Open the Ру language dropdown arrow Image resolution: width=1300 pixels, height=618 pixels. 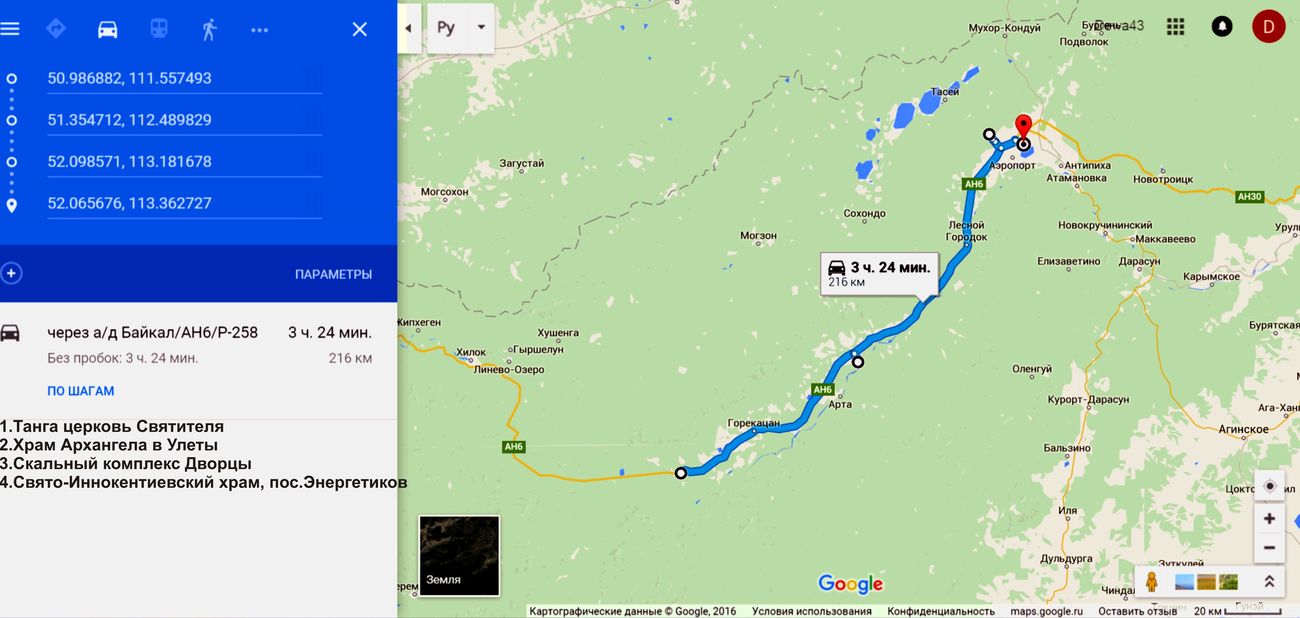coord(481,27)
